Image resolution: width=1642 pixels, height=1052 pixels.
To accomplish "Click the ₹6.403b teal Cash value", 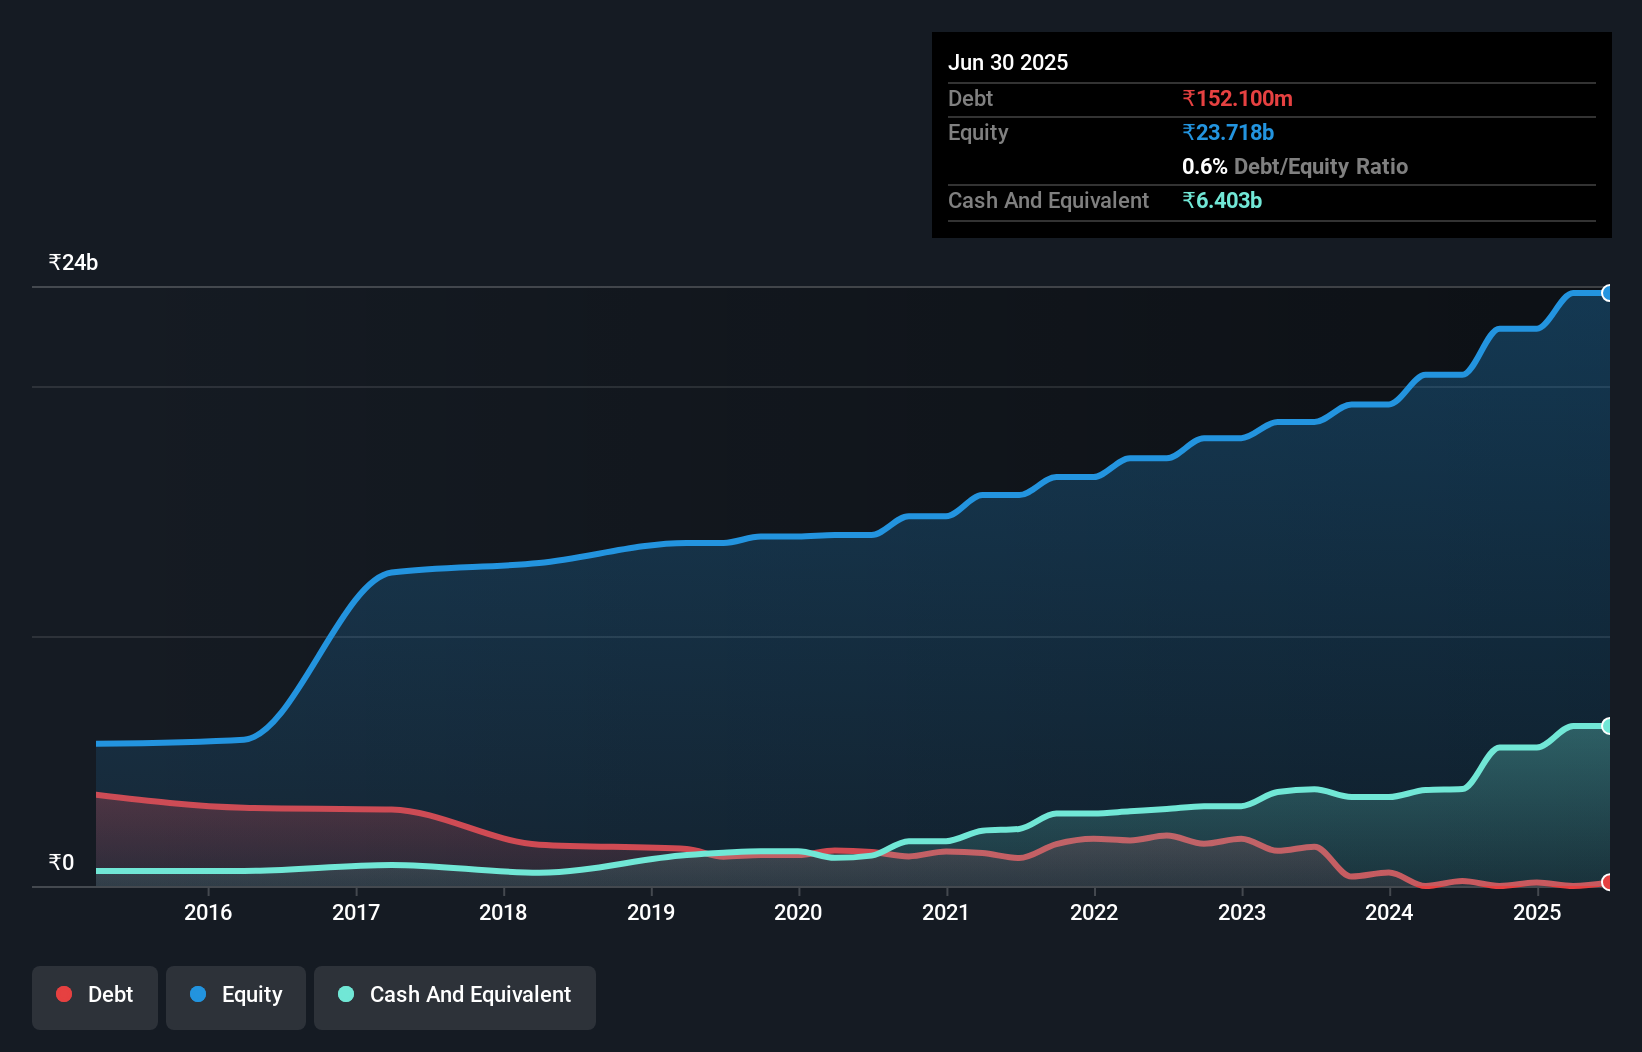I will 1222,200.
